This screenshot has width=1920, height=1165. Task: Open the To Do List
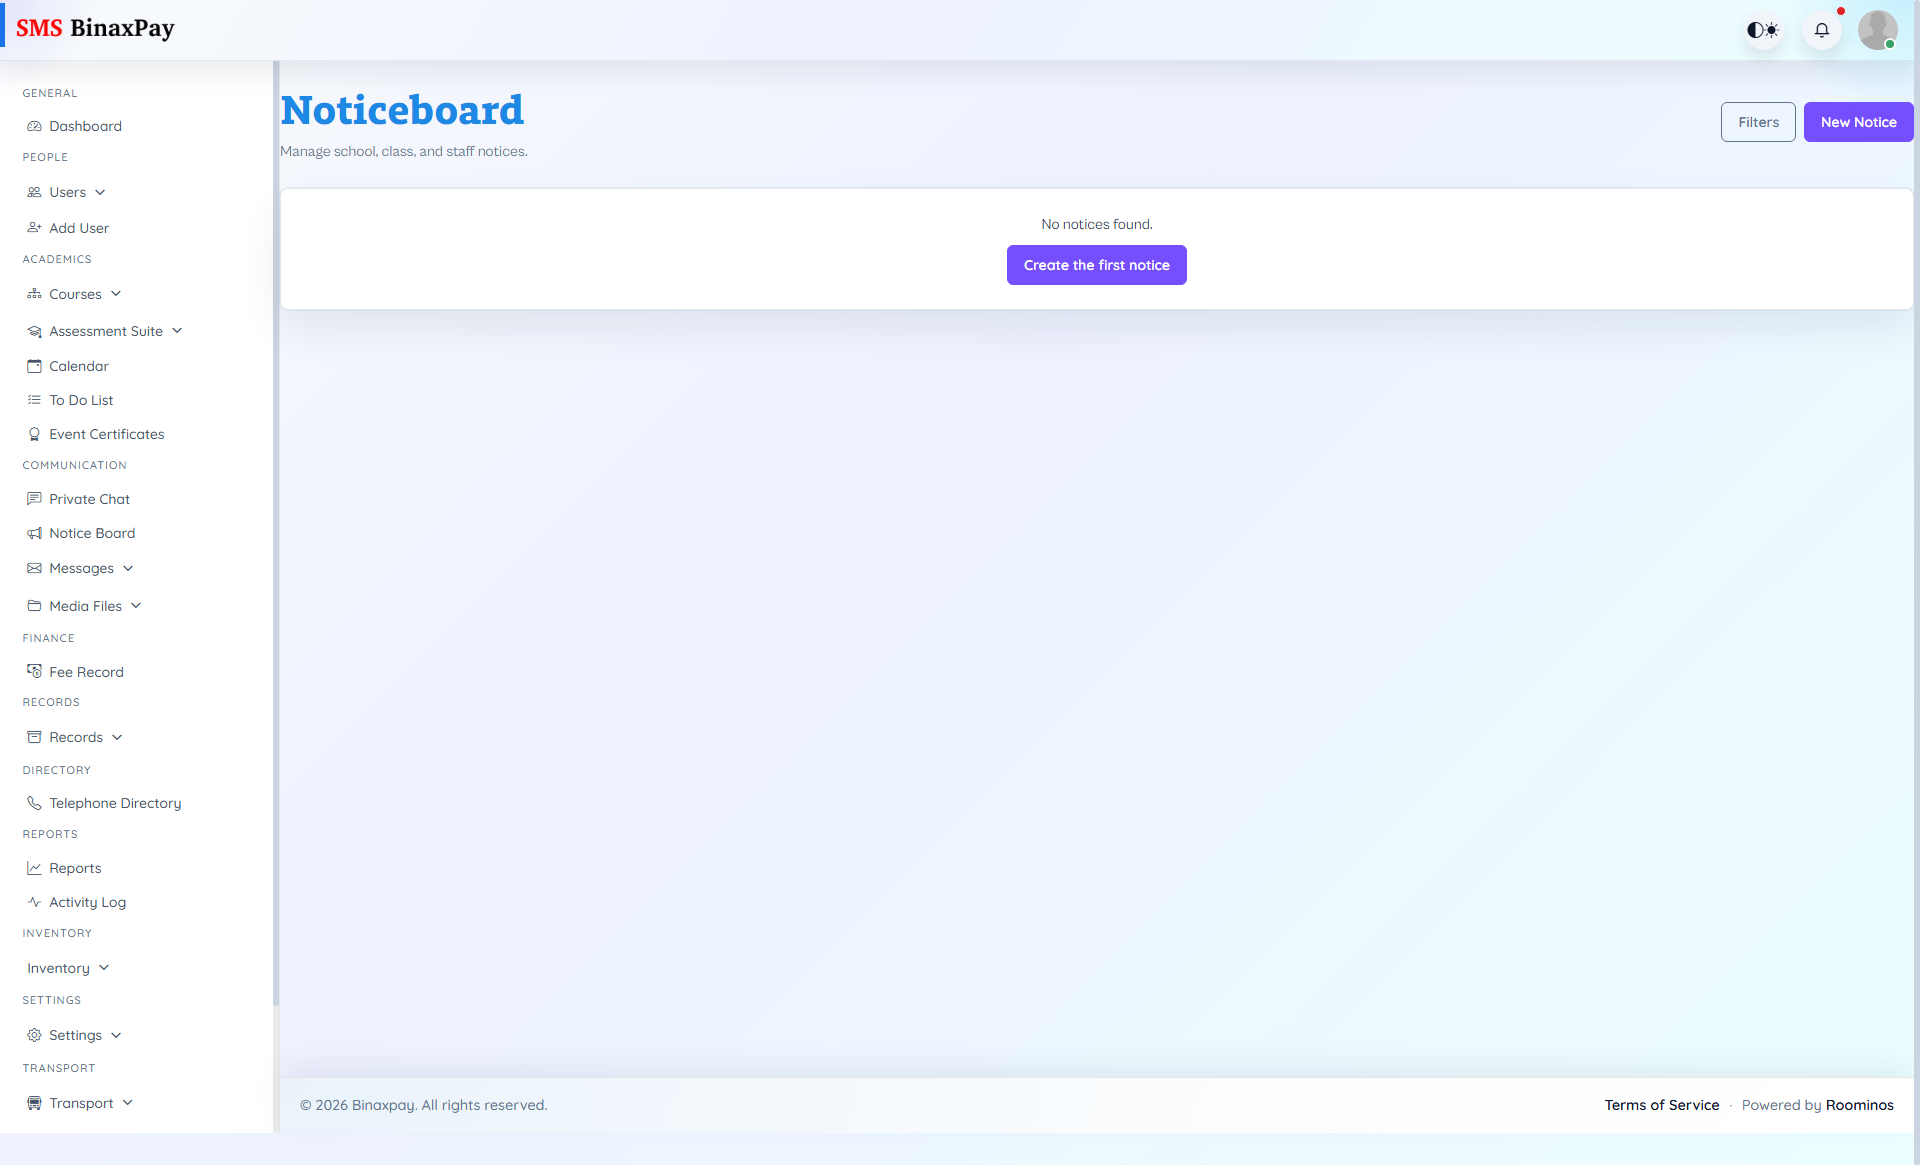80,400
